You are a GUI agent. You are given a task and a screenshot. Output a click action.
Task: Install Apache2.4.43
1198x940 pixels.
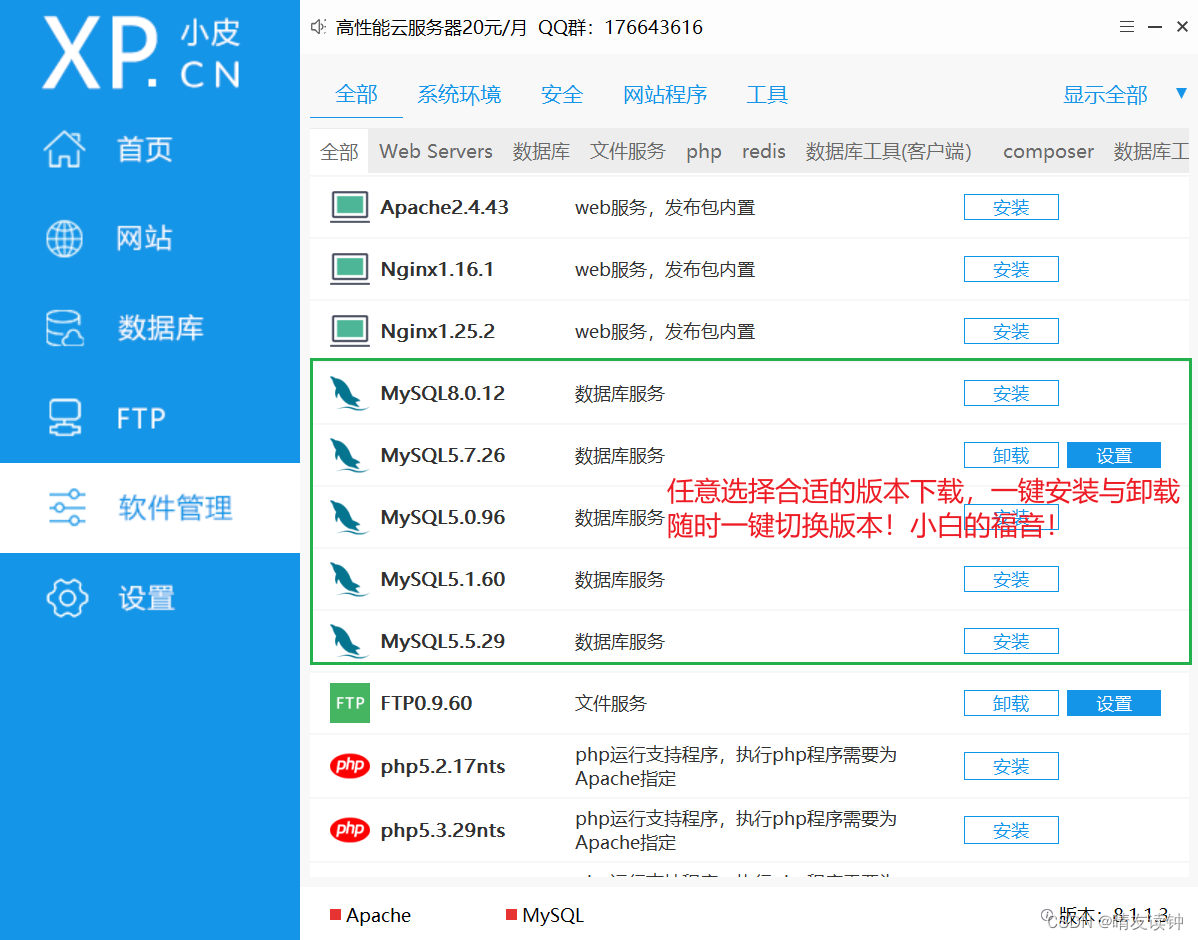pos(1011,207)
